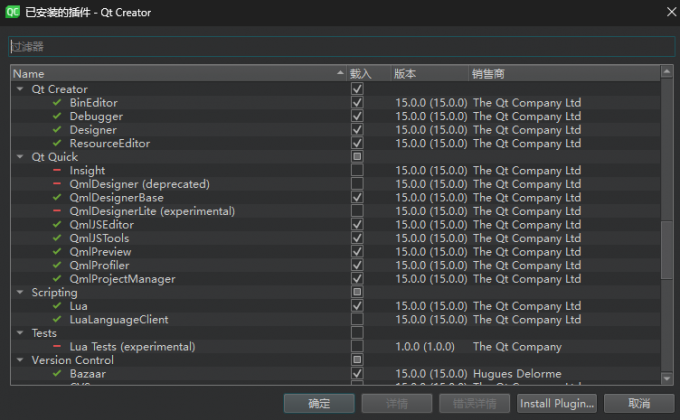Focus the 过滤器 filter input field

click(x=340, y=47)
